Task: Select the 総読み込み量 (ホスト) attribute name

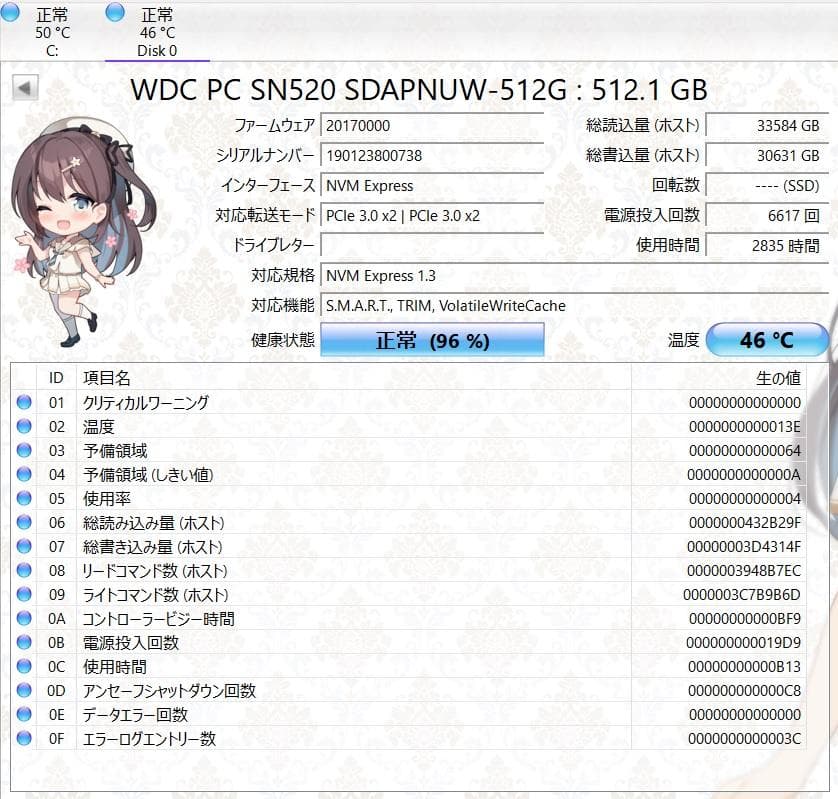Action: (x=153, y=523)
